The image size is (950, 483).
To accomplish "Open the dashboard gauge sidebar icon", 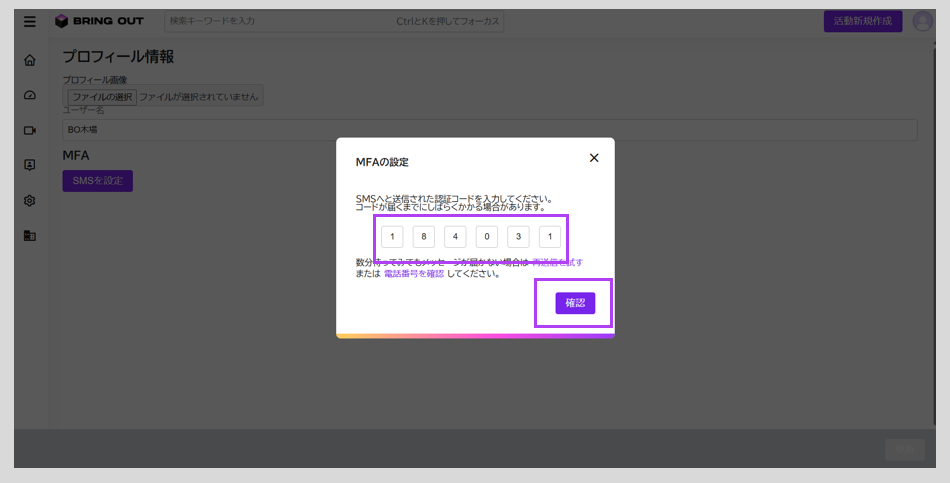I will click(30, 95).
